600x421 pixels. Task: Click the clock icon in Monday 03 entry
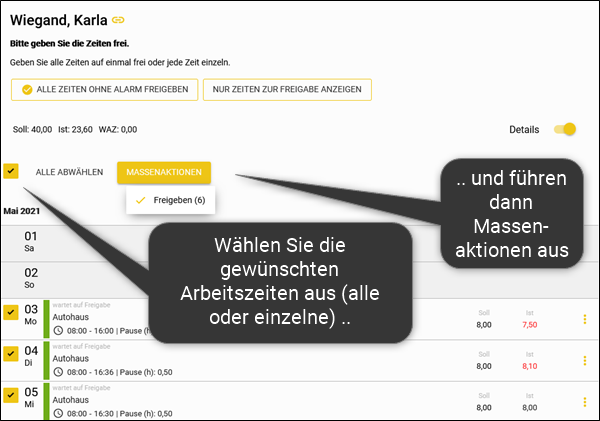click(x=58, y=330)
